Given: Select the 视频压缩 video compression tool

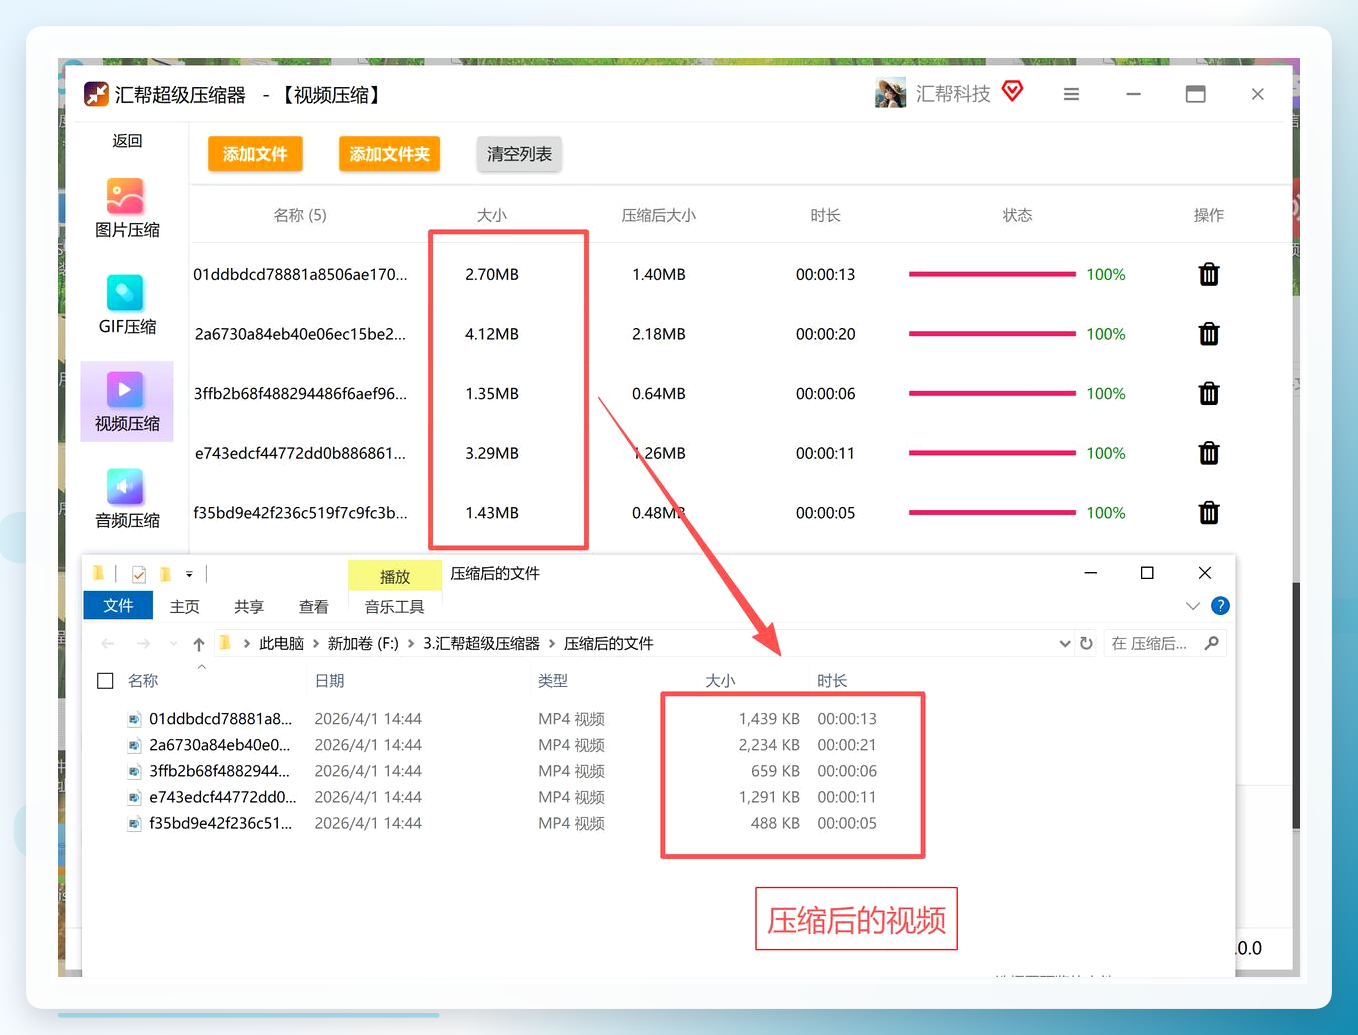Looking at the screenshot, I should 127,401.
